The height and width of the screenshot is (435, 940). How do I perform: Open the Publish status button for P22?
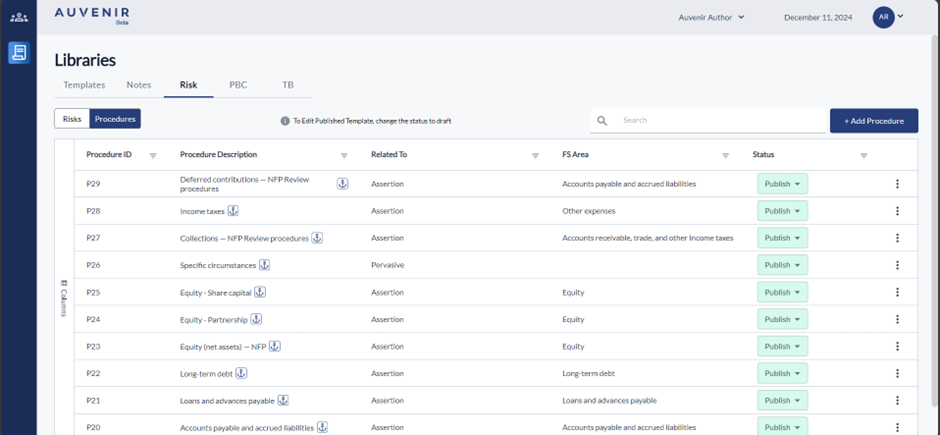782,373
